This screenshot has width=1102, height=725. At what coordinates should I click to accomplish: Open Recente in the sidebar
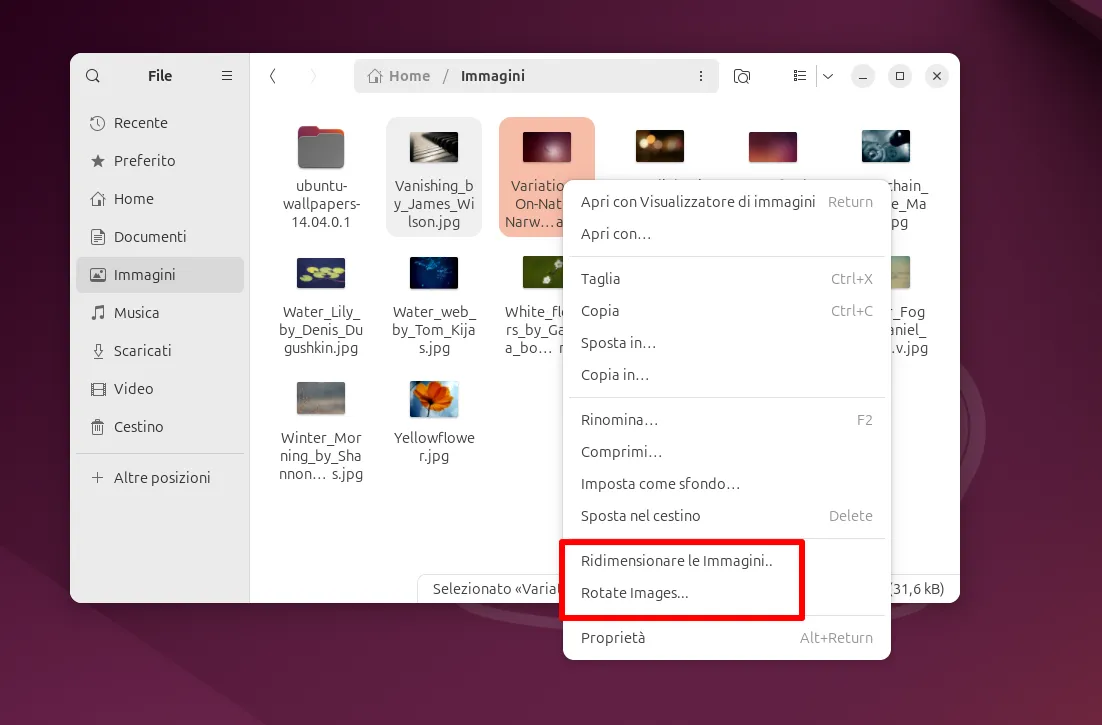point(160,123)
